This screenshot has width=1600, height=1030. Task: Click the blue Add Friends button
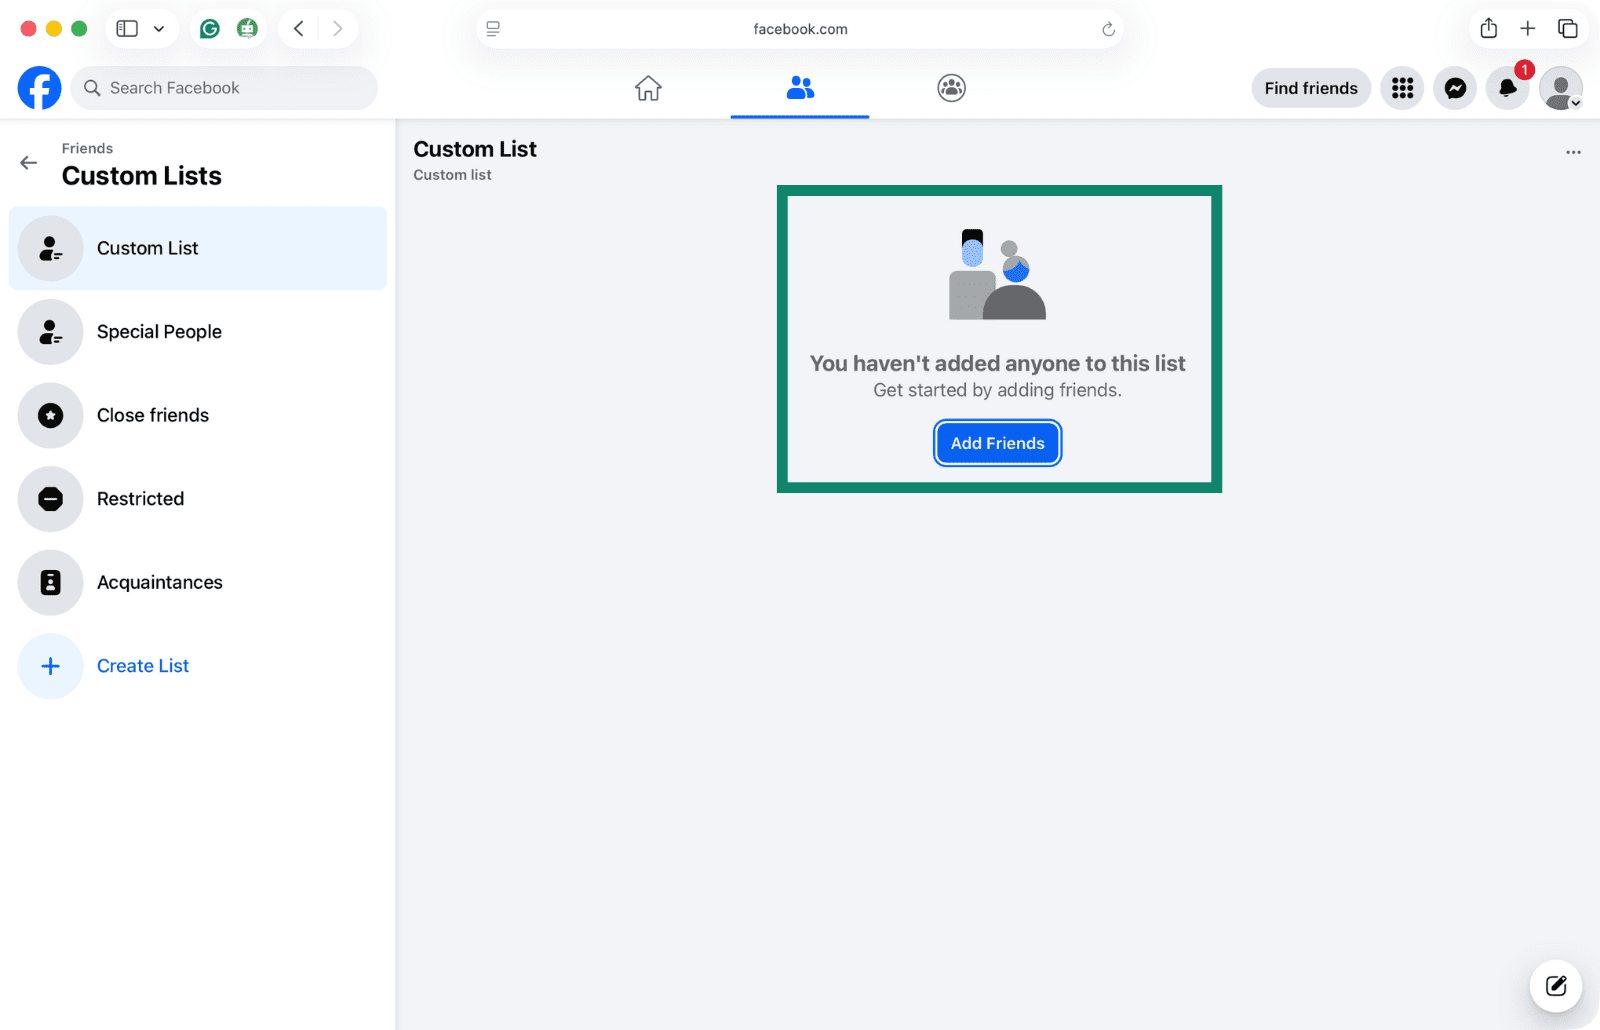coord(997,443)
